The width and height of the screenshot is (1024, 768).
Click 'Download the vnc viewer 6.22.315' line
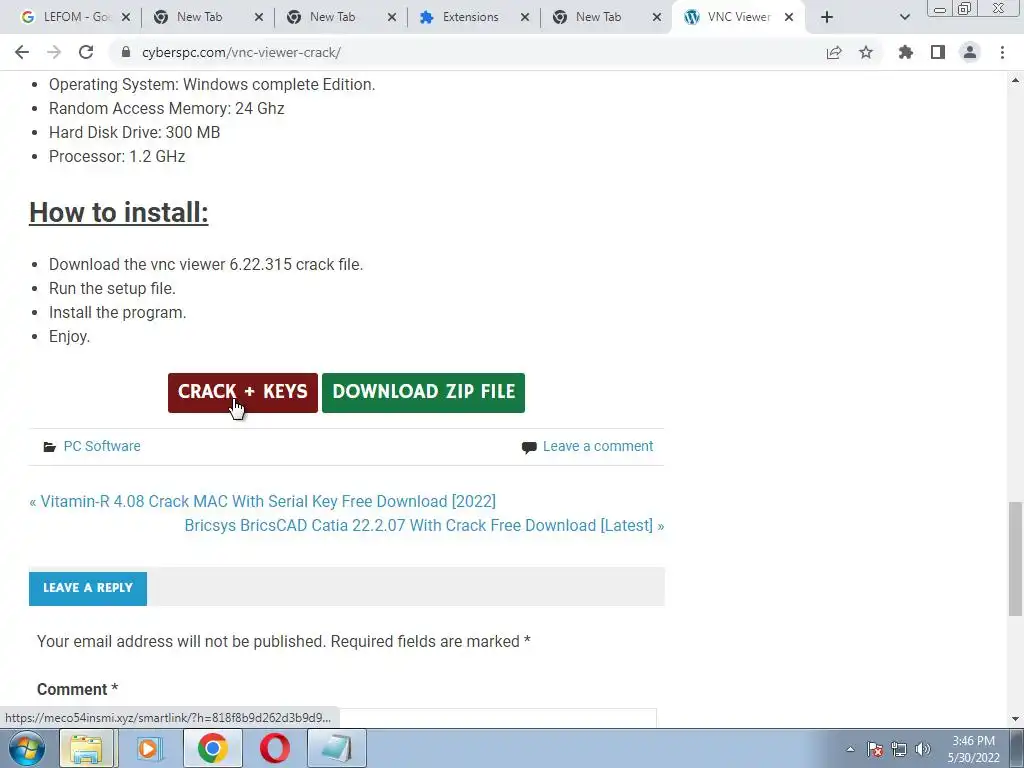click(206, 264)
